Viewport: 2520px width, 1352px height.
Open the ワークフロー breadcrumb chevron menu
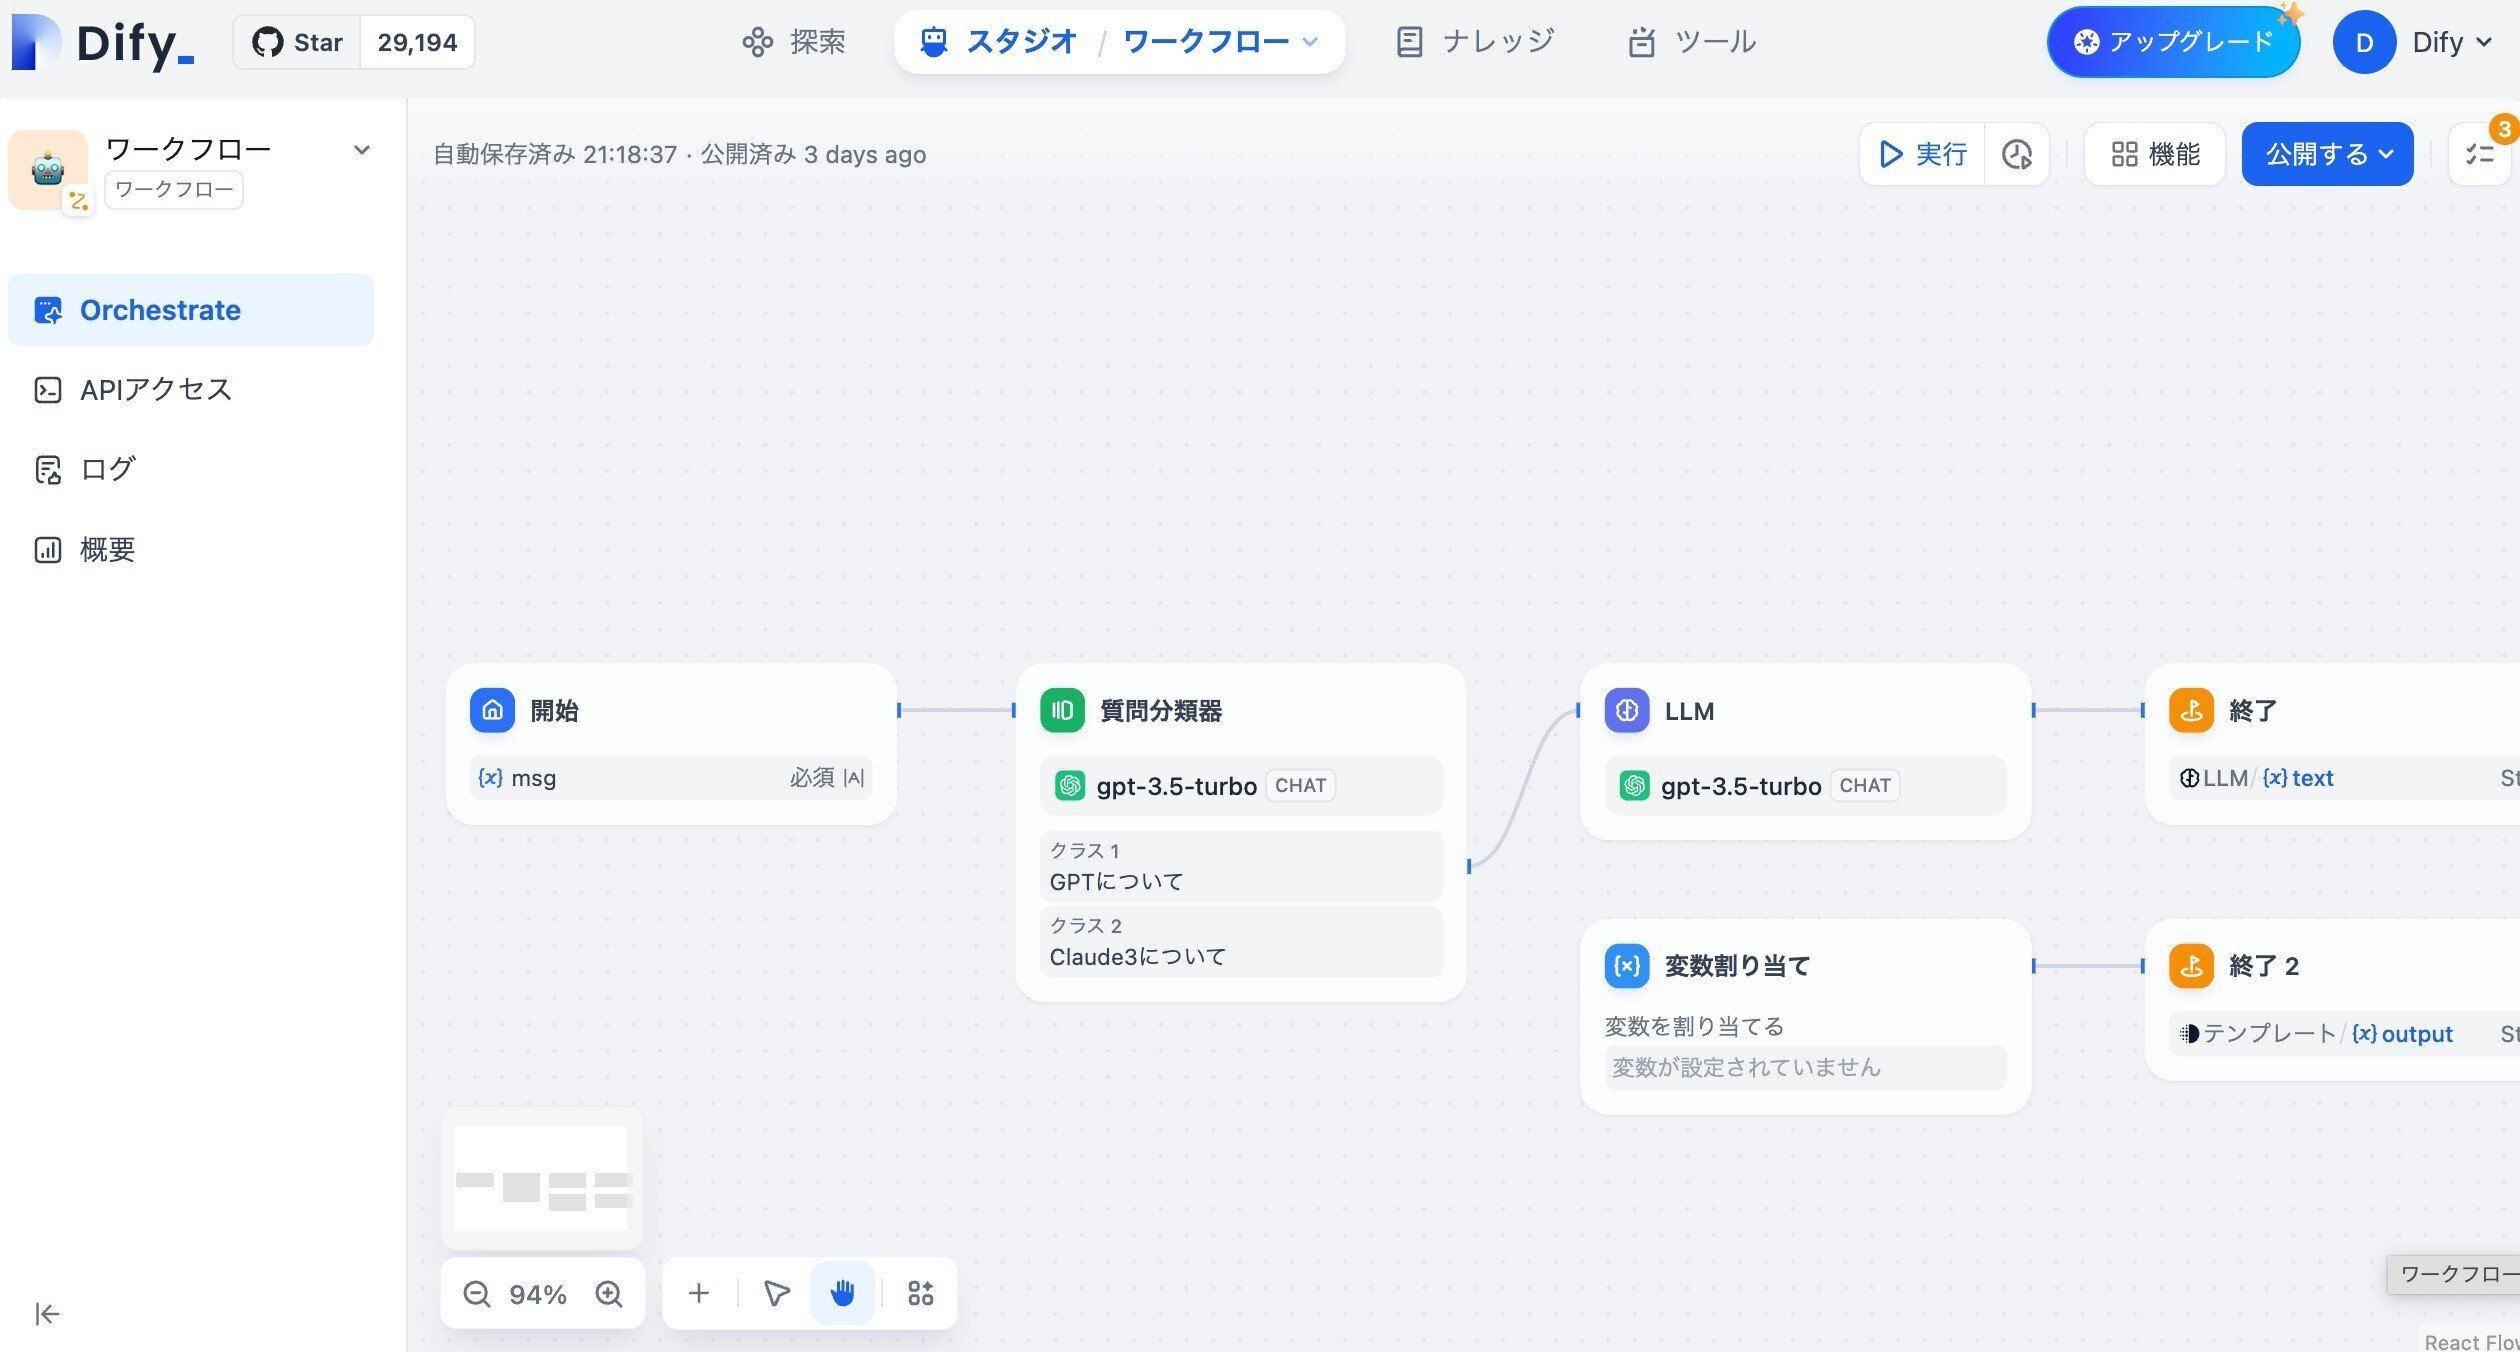(x=1310, y=43)
